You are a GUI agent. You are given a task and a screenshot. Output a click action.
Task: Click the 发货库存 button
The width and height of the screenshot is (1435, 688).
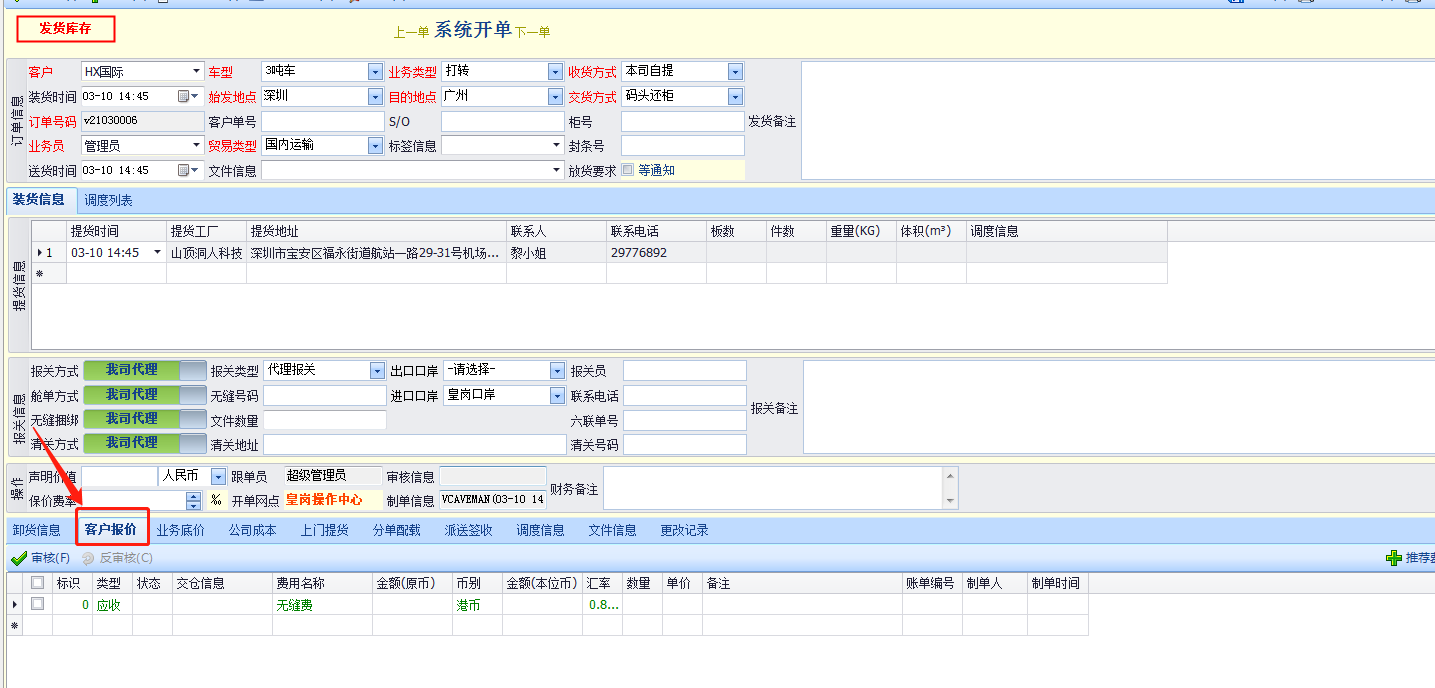coord(66,29)
